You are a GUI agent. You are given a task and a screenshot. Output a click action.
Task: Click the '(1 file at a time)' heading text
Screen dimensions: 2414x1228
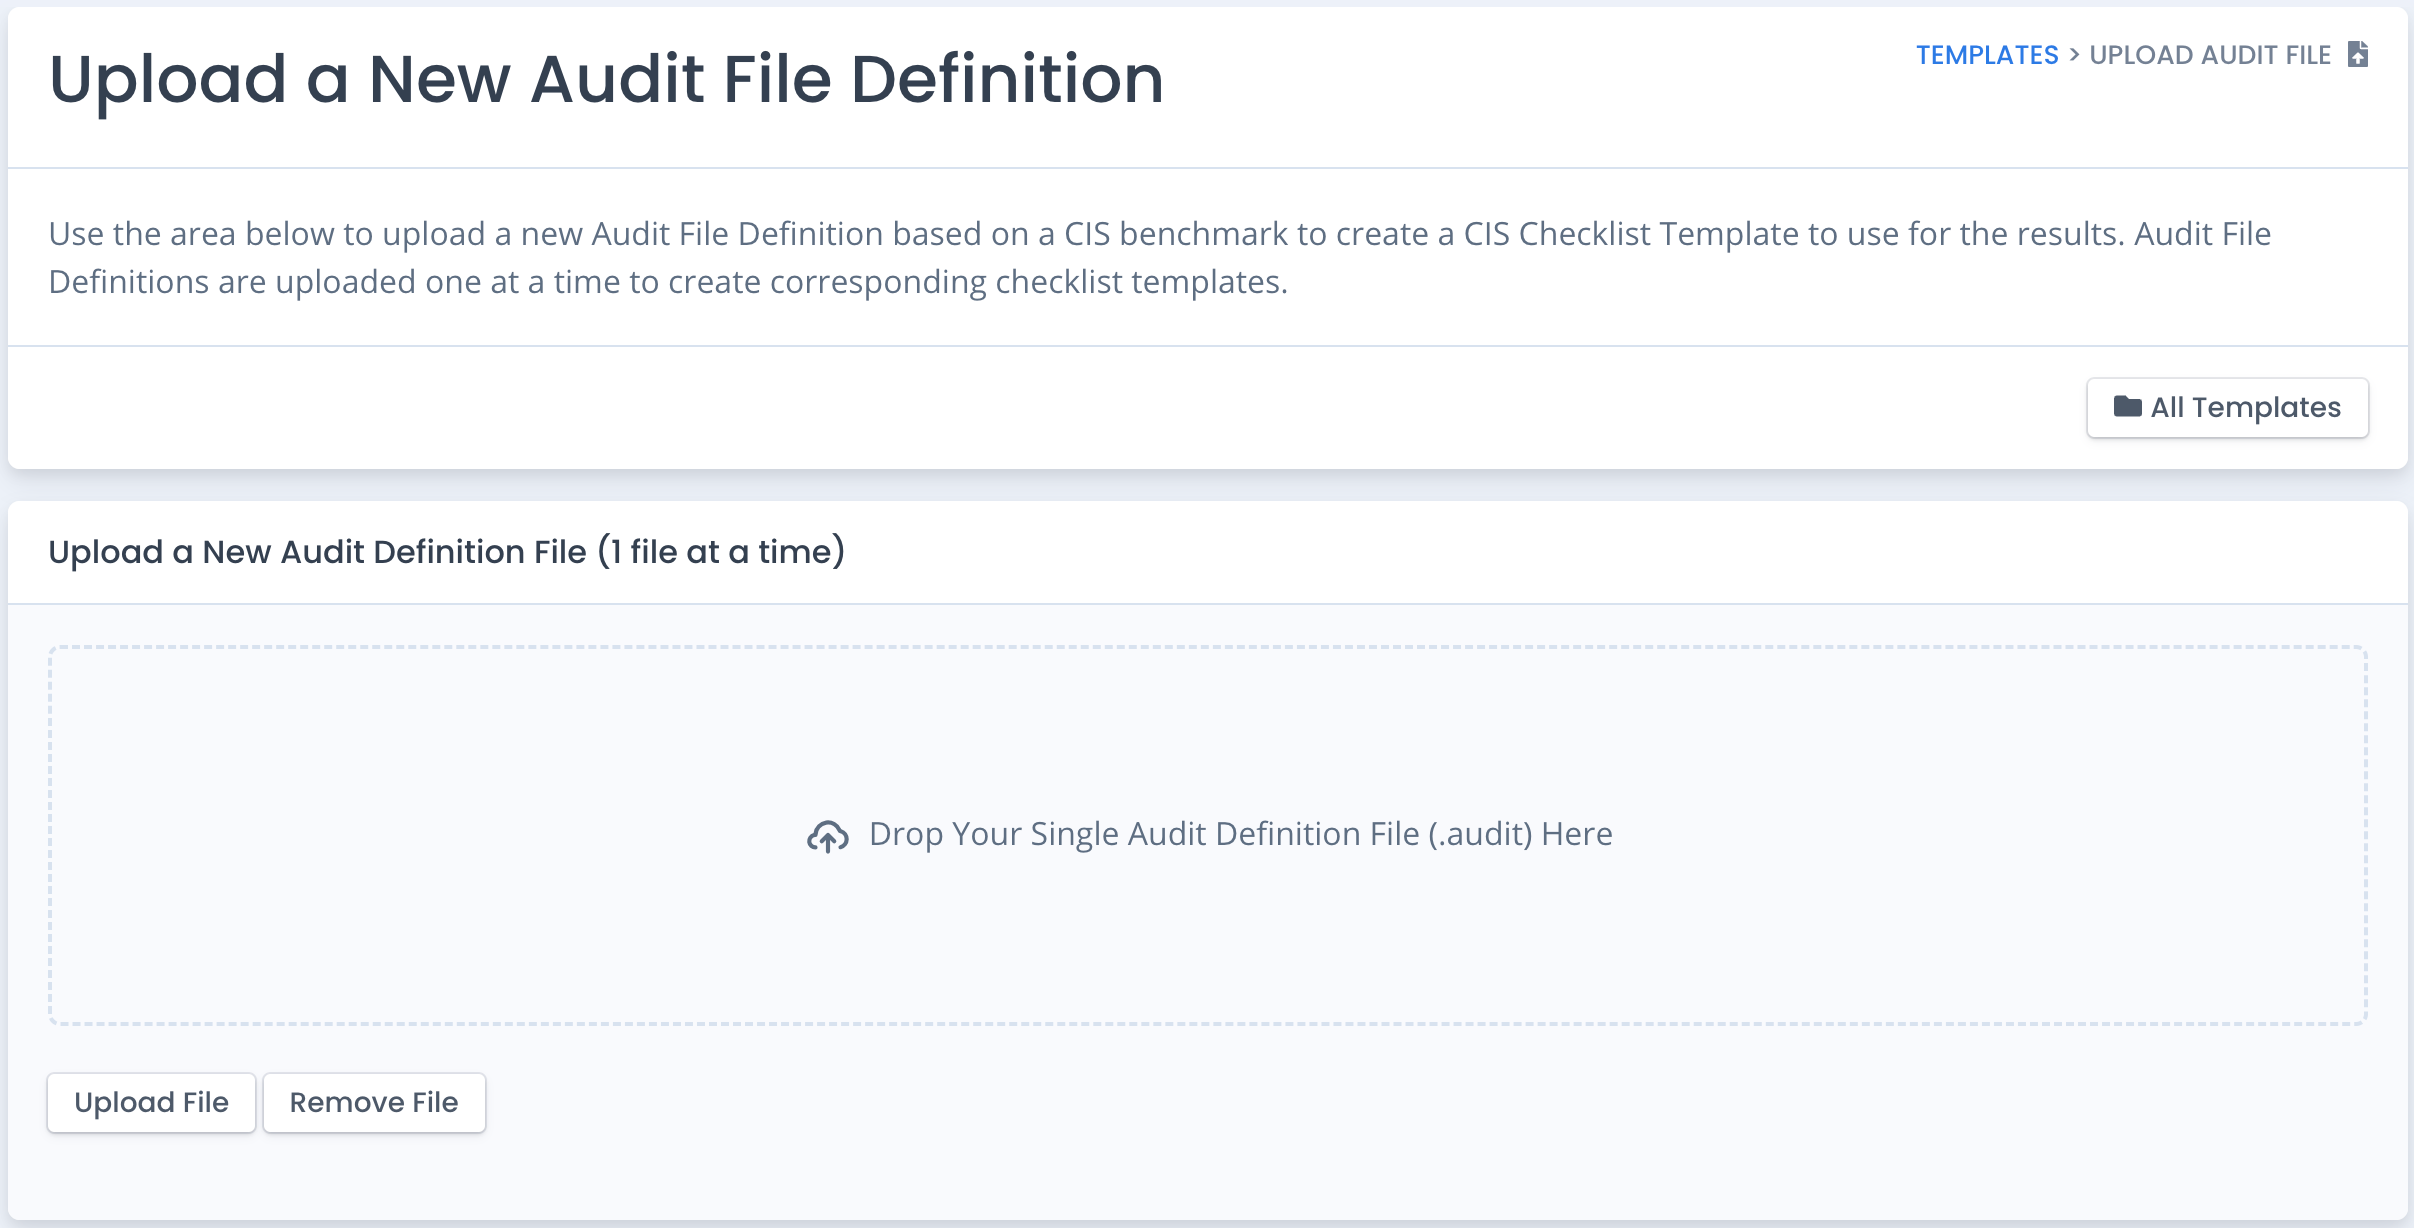[722, 552]
